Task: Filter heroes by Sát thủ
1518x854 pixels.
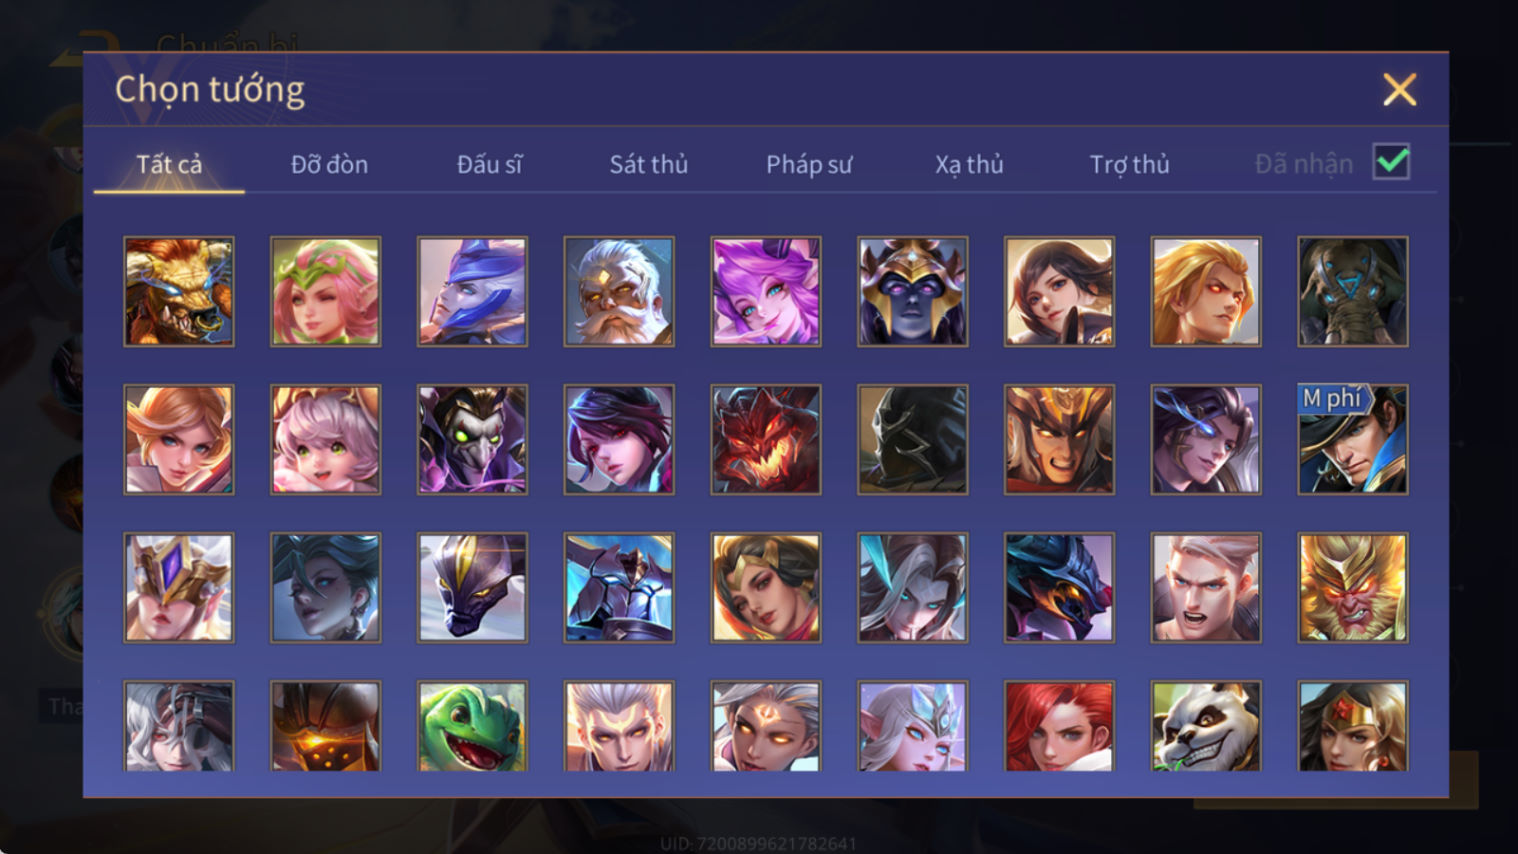Action: [649, 164]
